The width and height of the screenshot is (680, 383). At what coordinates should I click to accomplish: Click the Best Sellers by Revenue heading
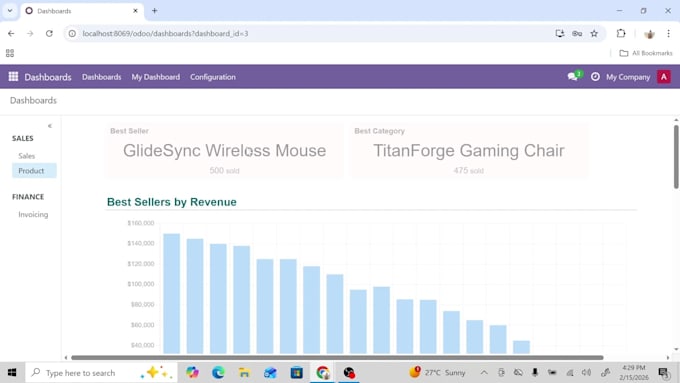coord(172,202)
